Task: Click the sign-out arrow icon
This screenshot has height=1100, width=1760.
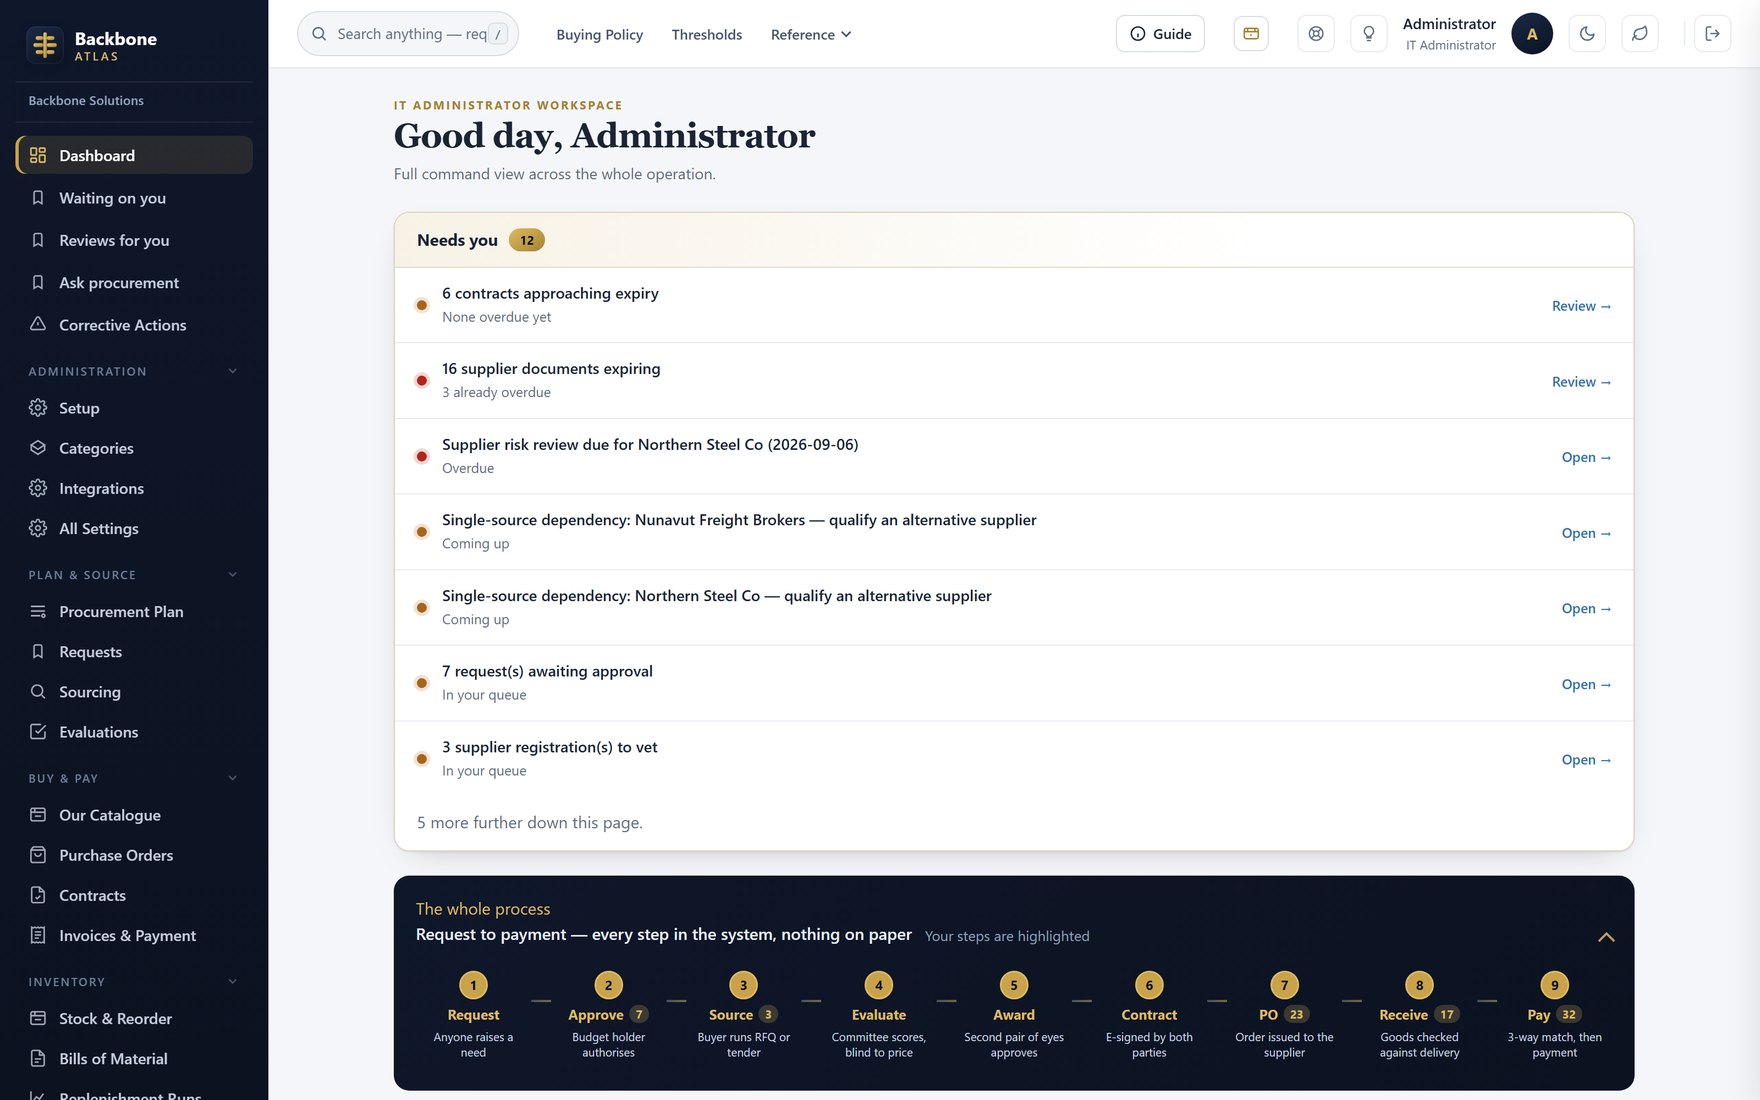Action: coord(1712,34)
